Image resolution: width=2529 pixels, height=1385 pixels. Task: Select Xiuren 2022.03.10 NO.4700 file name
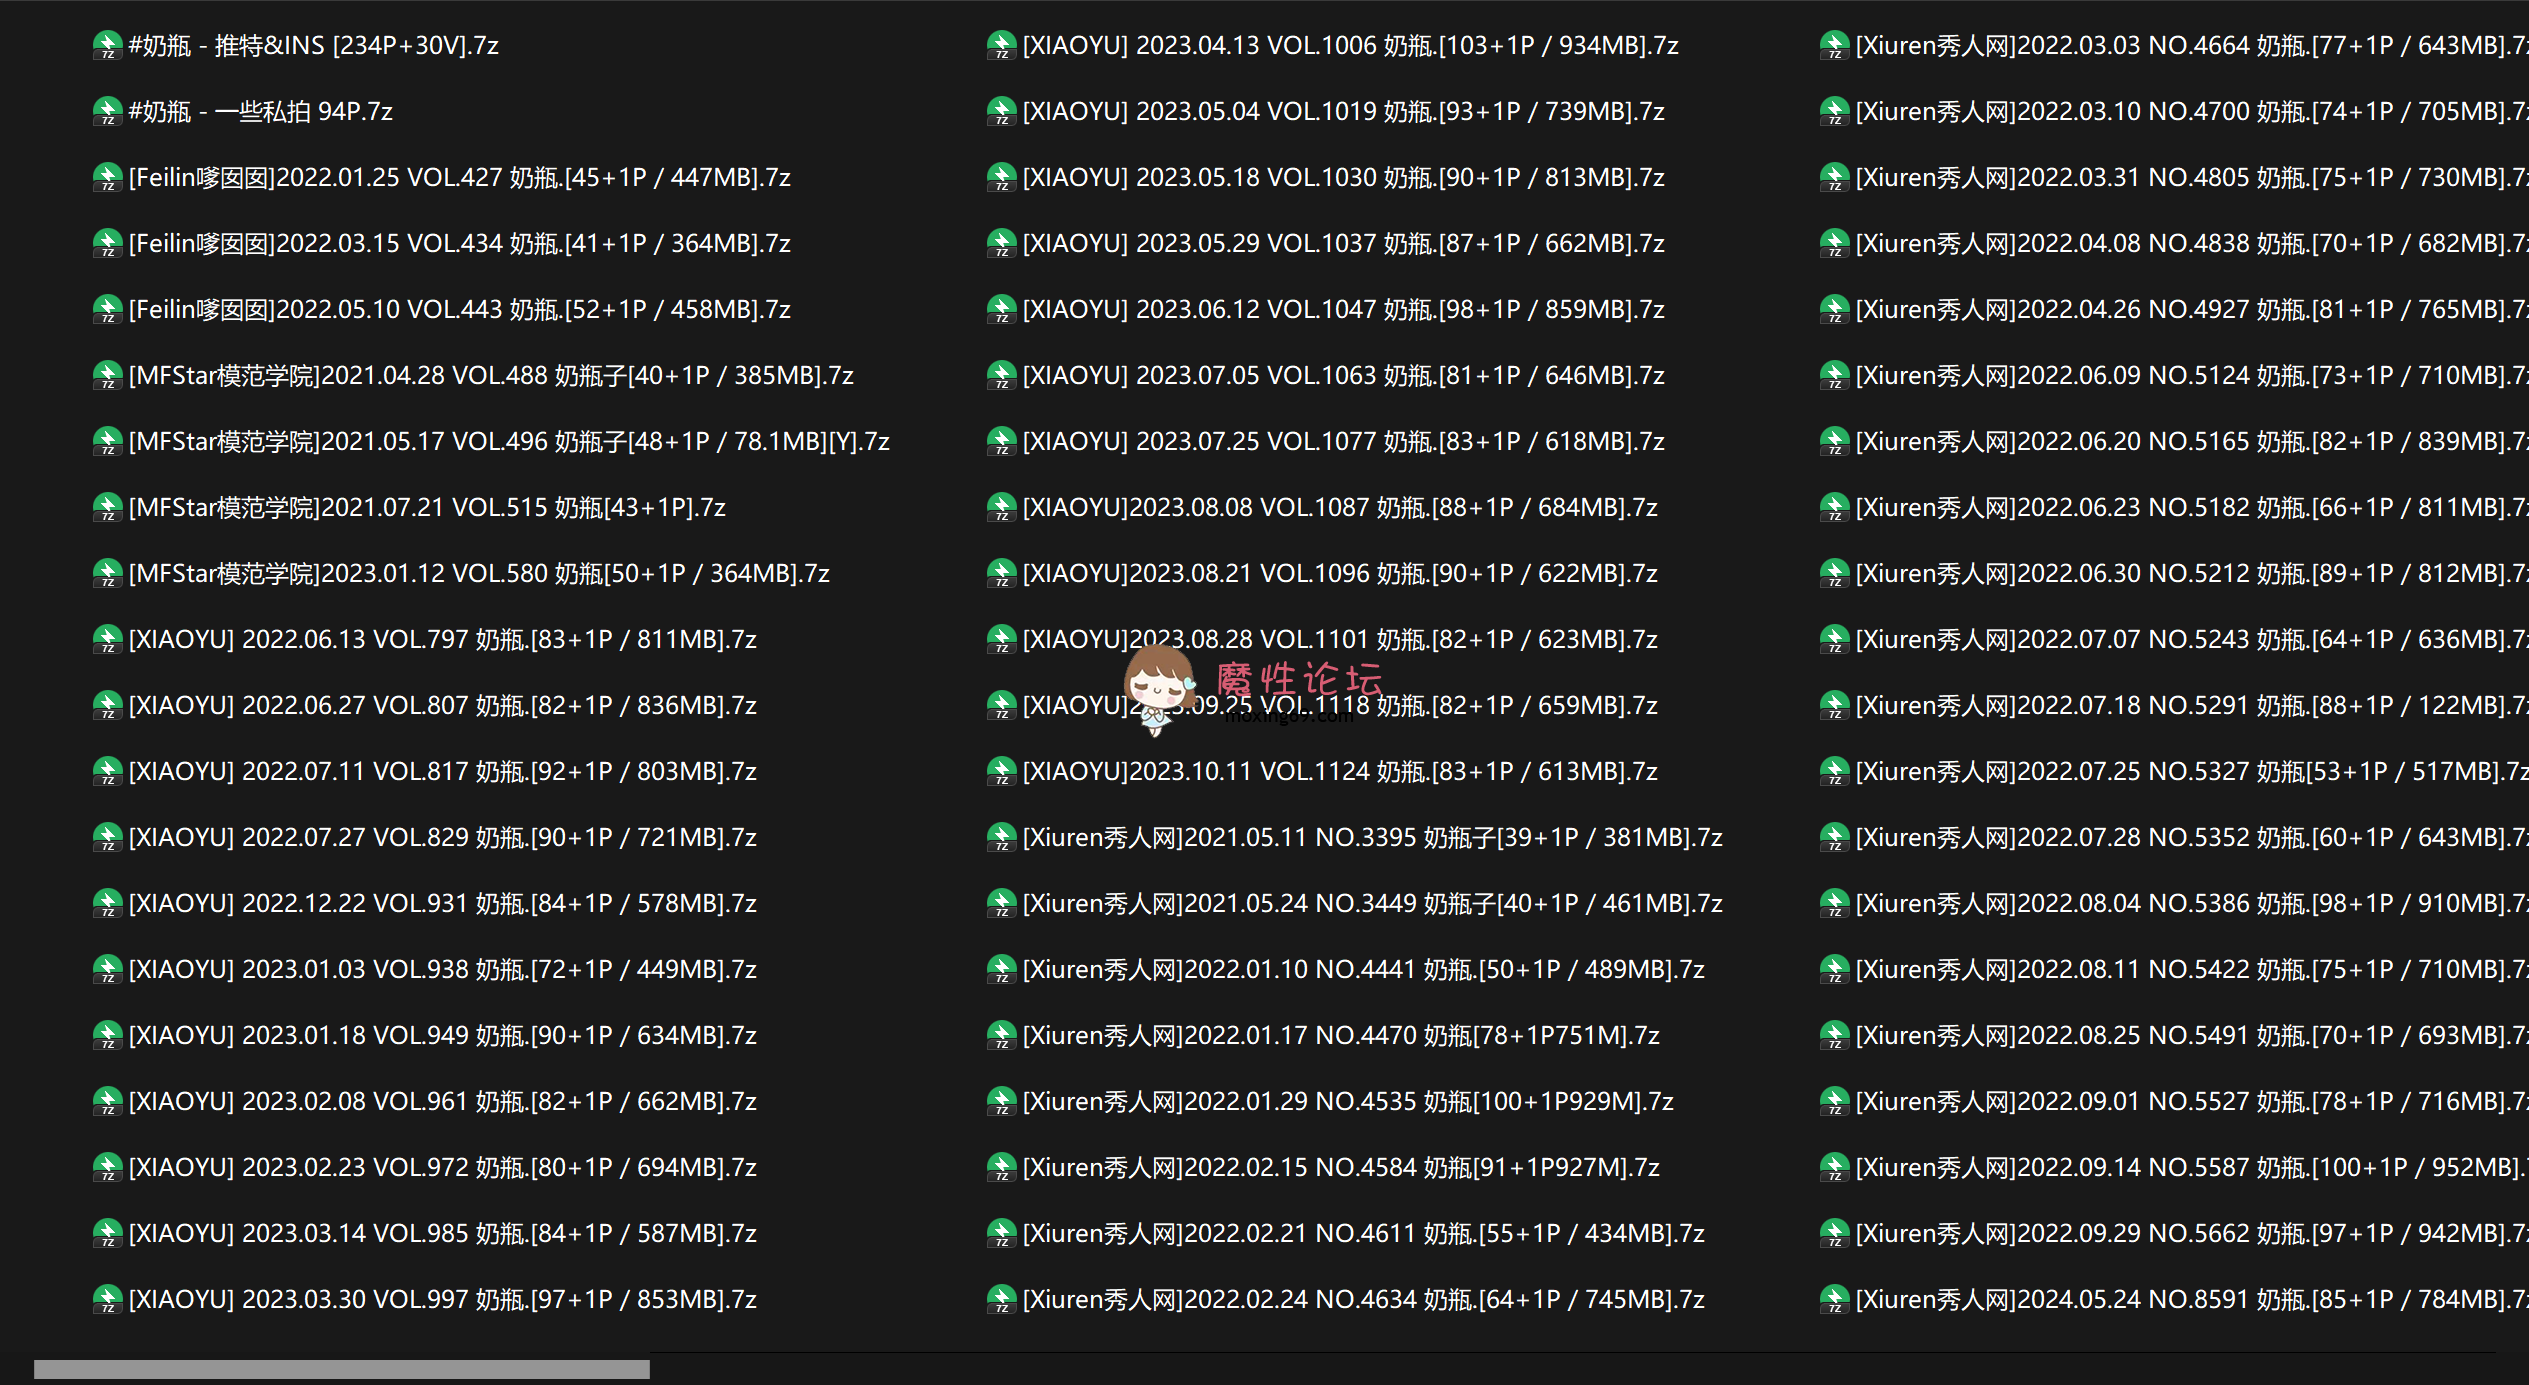tap(2190, 112)
